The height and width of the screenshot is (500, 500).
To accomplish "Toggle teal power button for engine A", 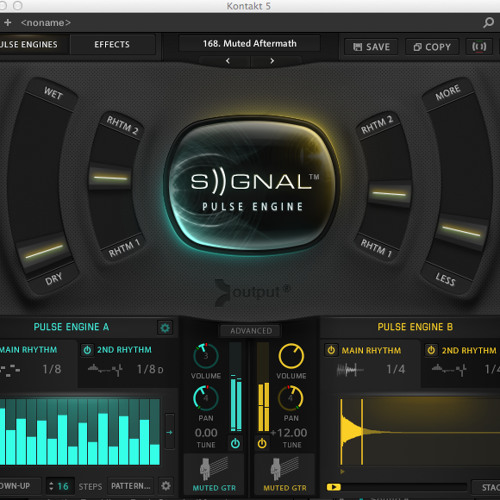I will click(x=235, y=443).
